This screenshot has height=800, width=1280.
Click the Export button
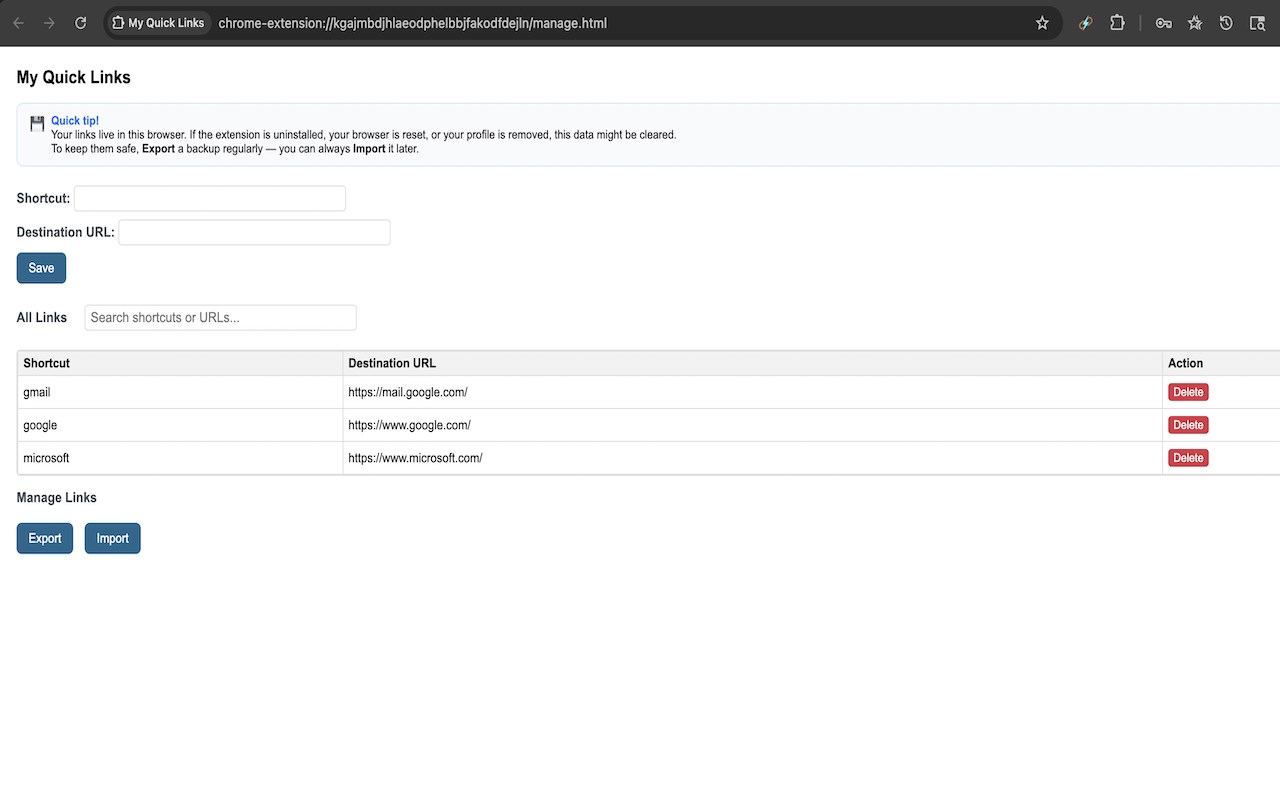45,538
